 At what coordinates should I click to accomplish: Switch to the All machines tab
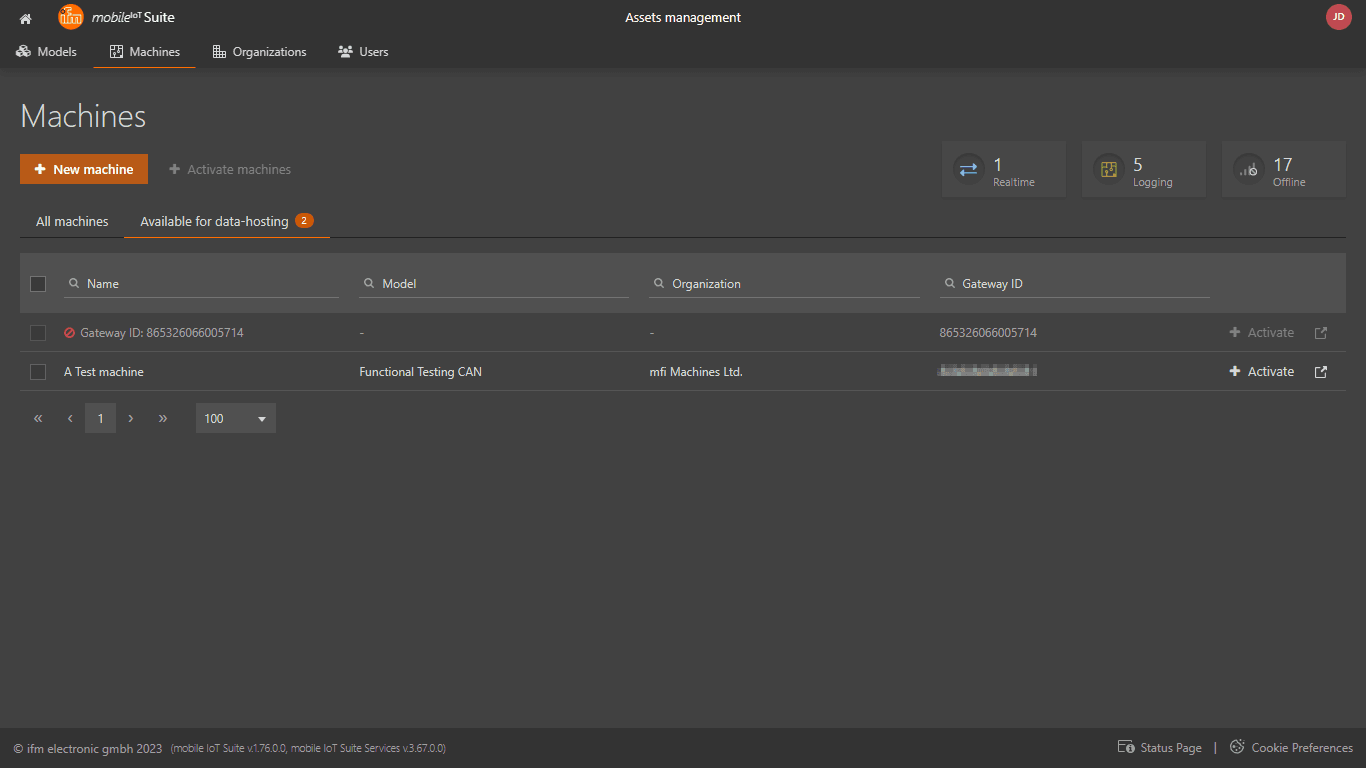72,222
